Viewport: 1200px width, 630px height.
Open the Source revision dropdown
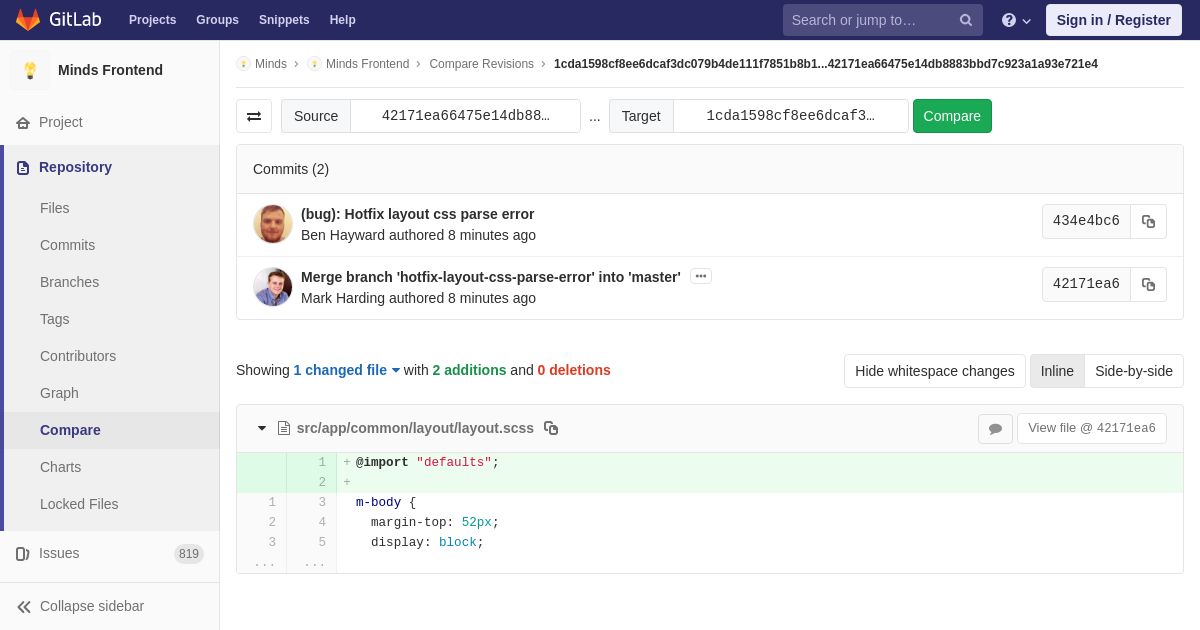[465, 116]
